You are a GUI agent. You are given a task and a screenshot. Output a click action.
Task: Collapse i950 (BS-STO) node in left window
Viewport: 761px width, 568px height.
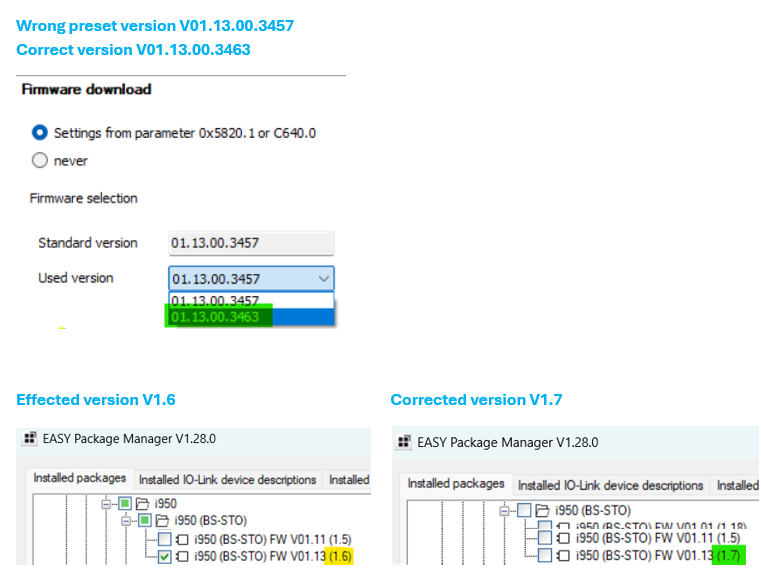pos(126,521)
